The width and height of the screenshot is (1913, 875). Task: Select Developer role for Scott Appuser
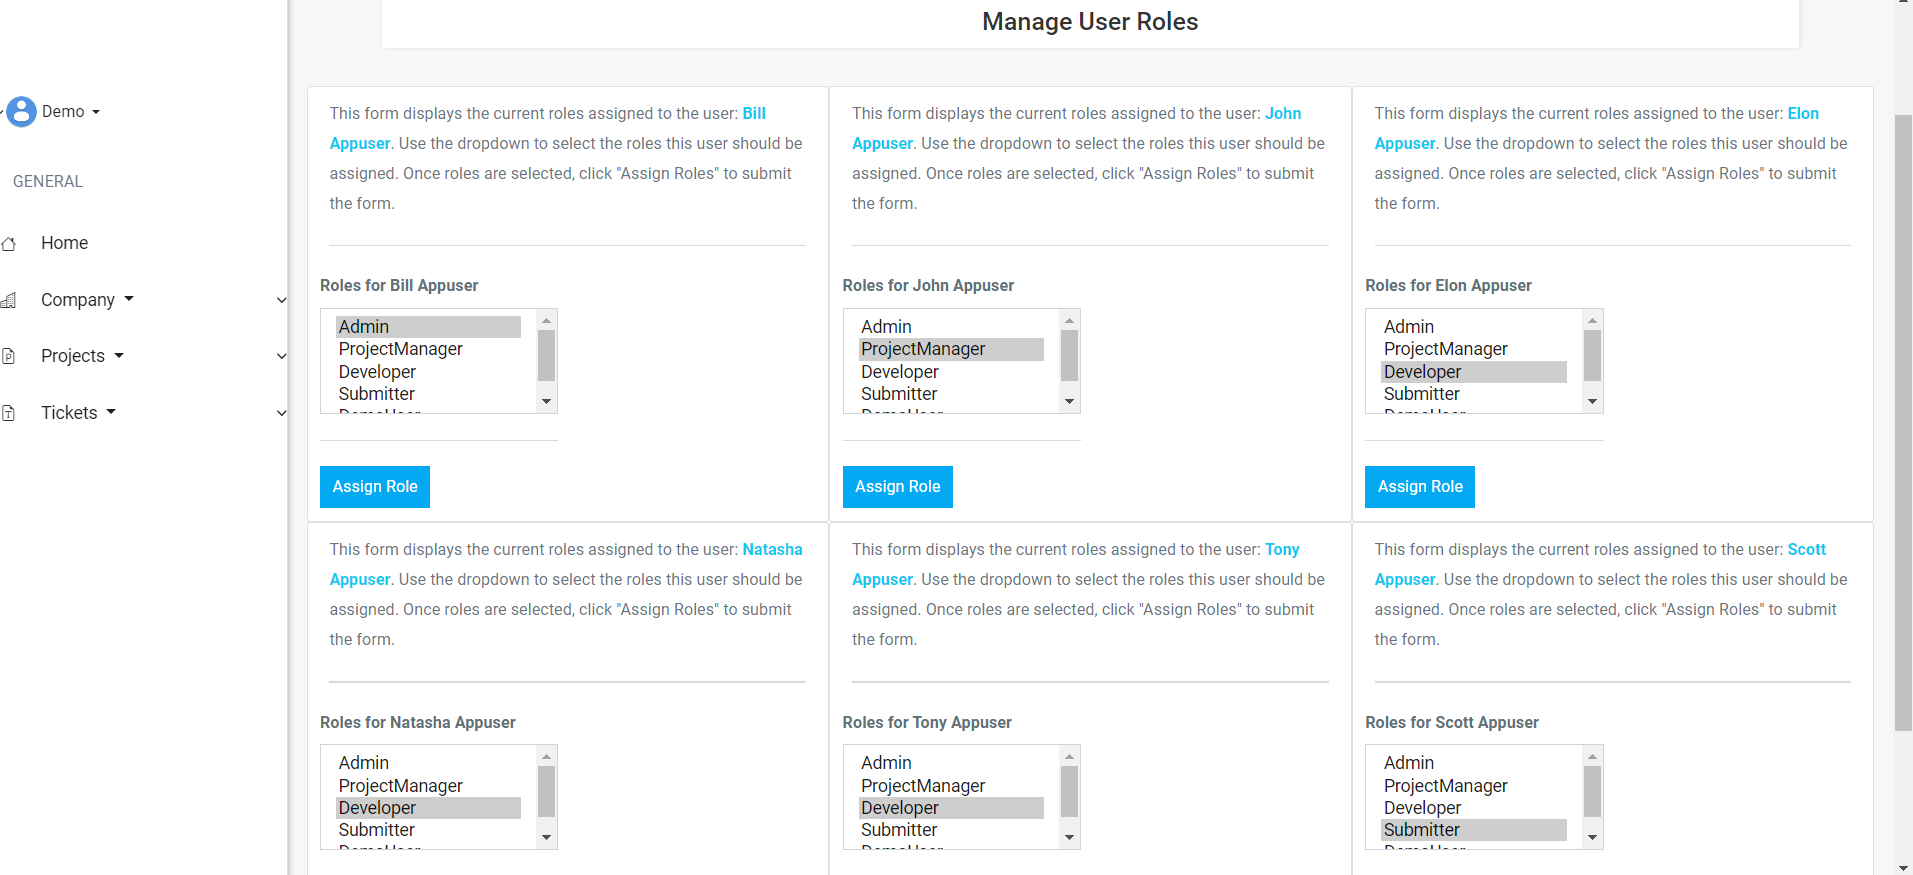(x=1474, y=808)
